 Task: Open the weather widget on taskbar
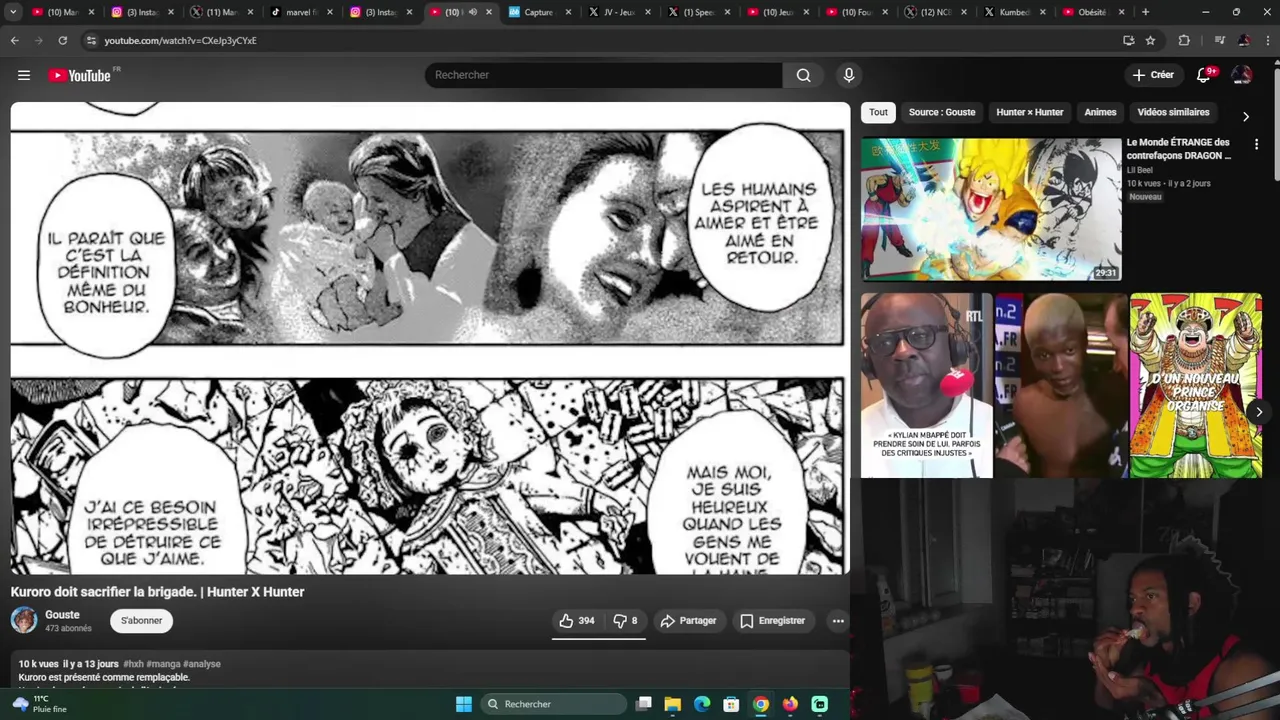pos(38,704)
